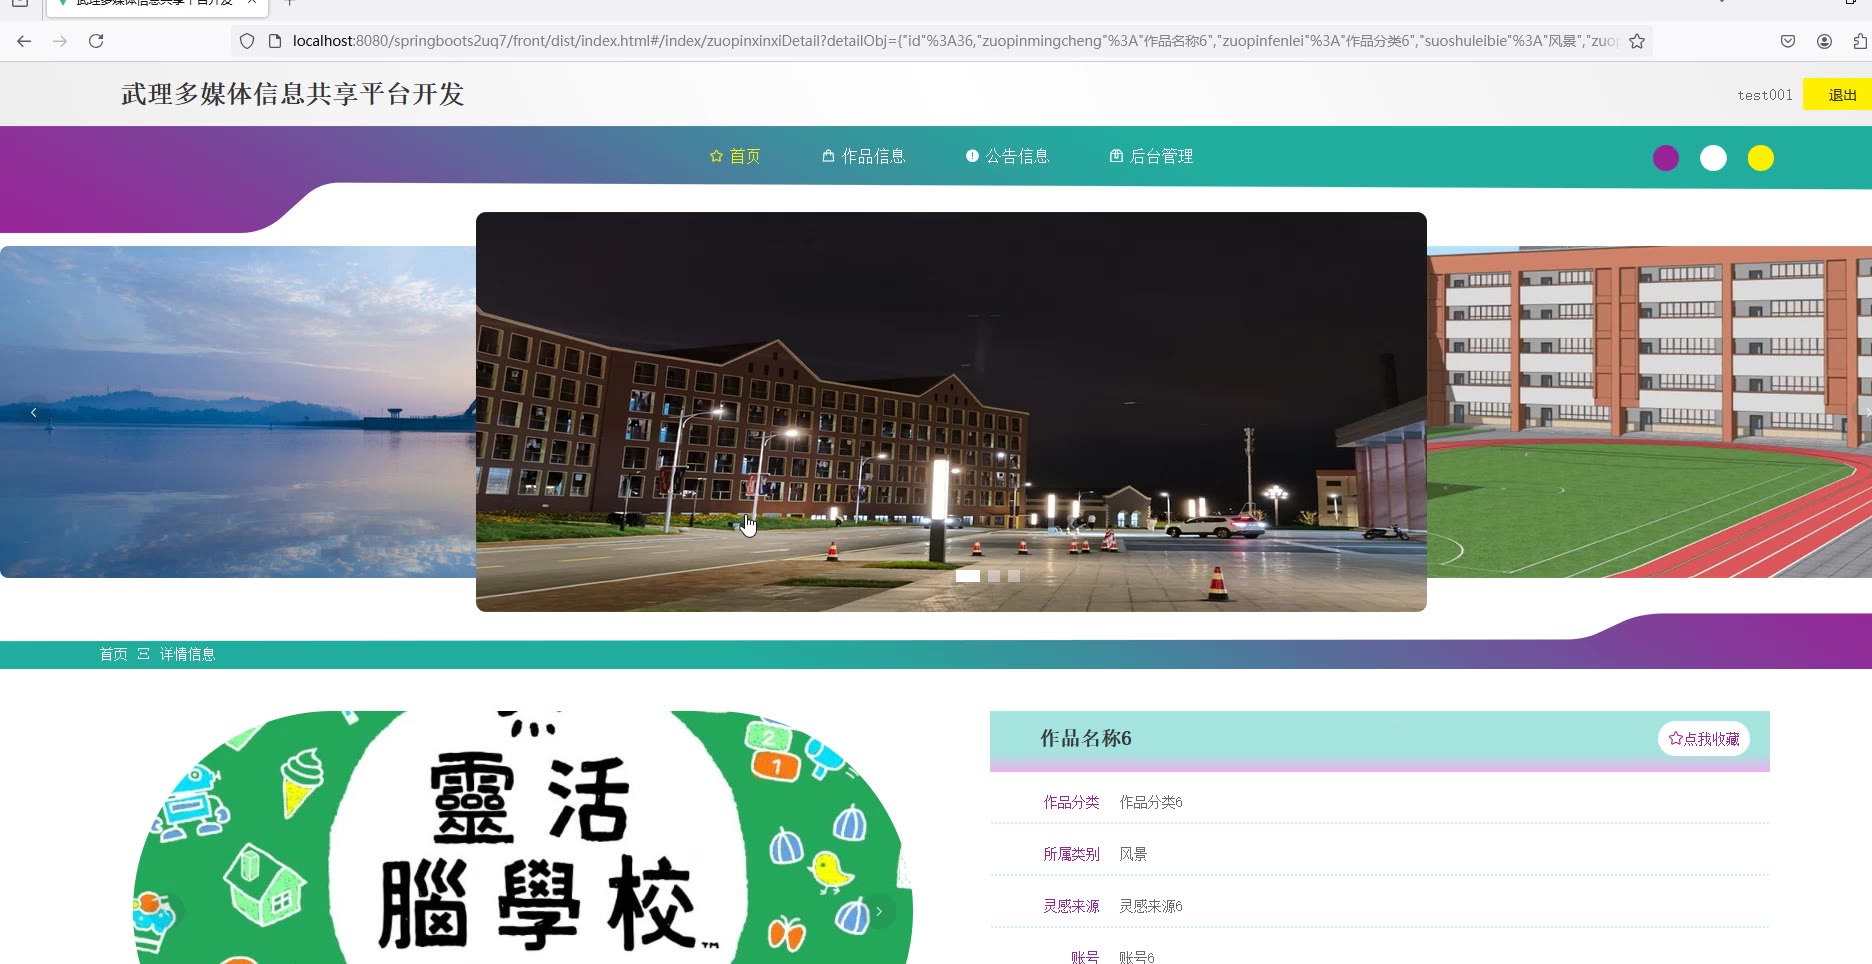Click the 账号6 value text
Screen dimensions: 1872x964
[1137, 957]
